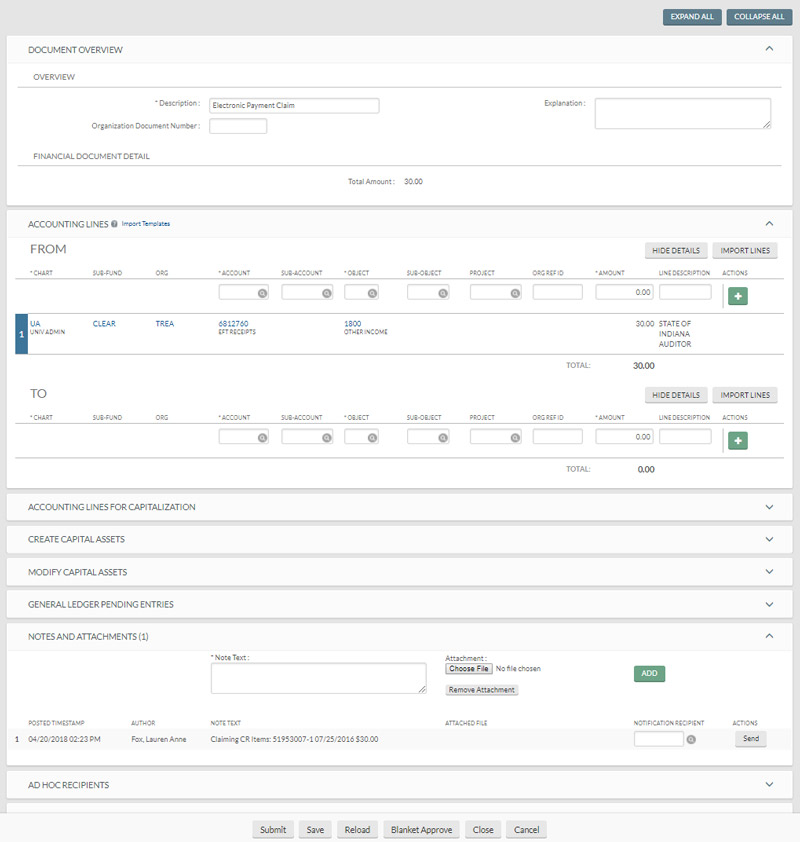Click the TO section Project lookup magnifier

click(x=514, y=438)
